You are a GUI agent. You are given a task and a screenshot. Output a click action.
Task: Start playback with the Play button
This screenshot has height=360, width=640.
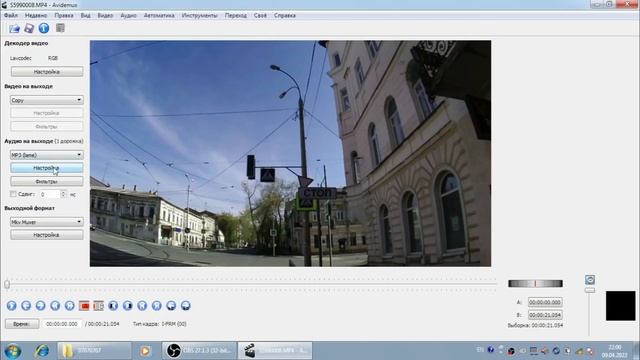11,306
